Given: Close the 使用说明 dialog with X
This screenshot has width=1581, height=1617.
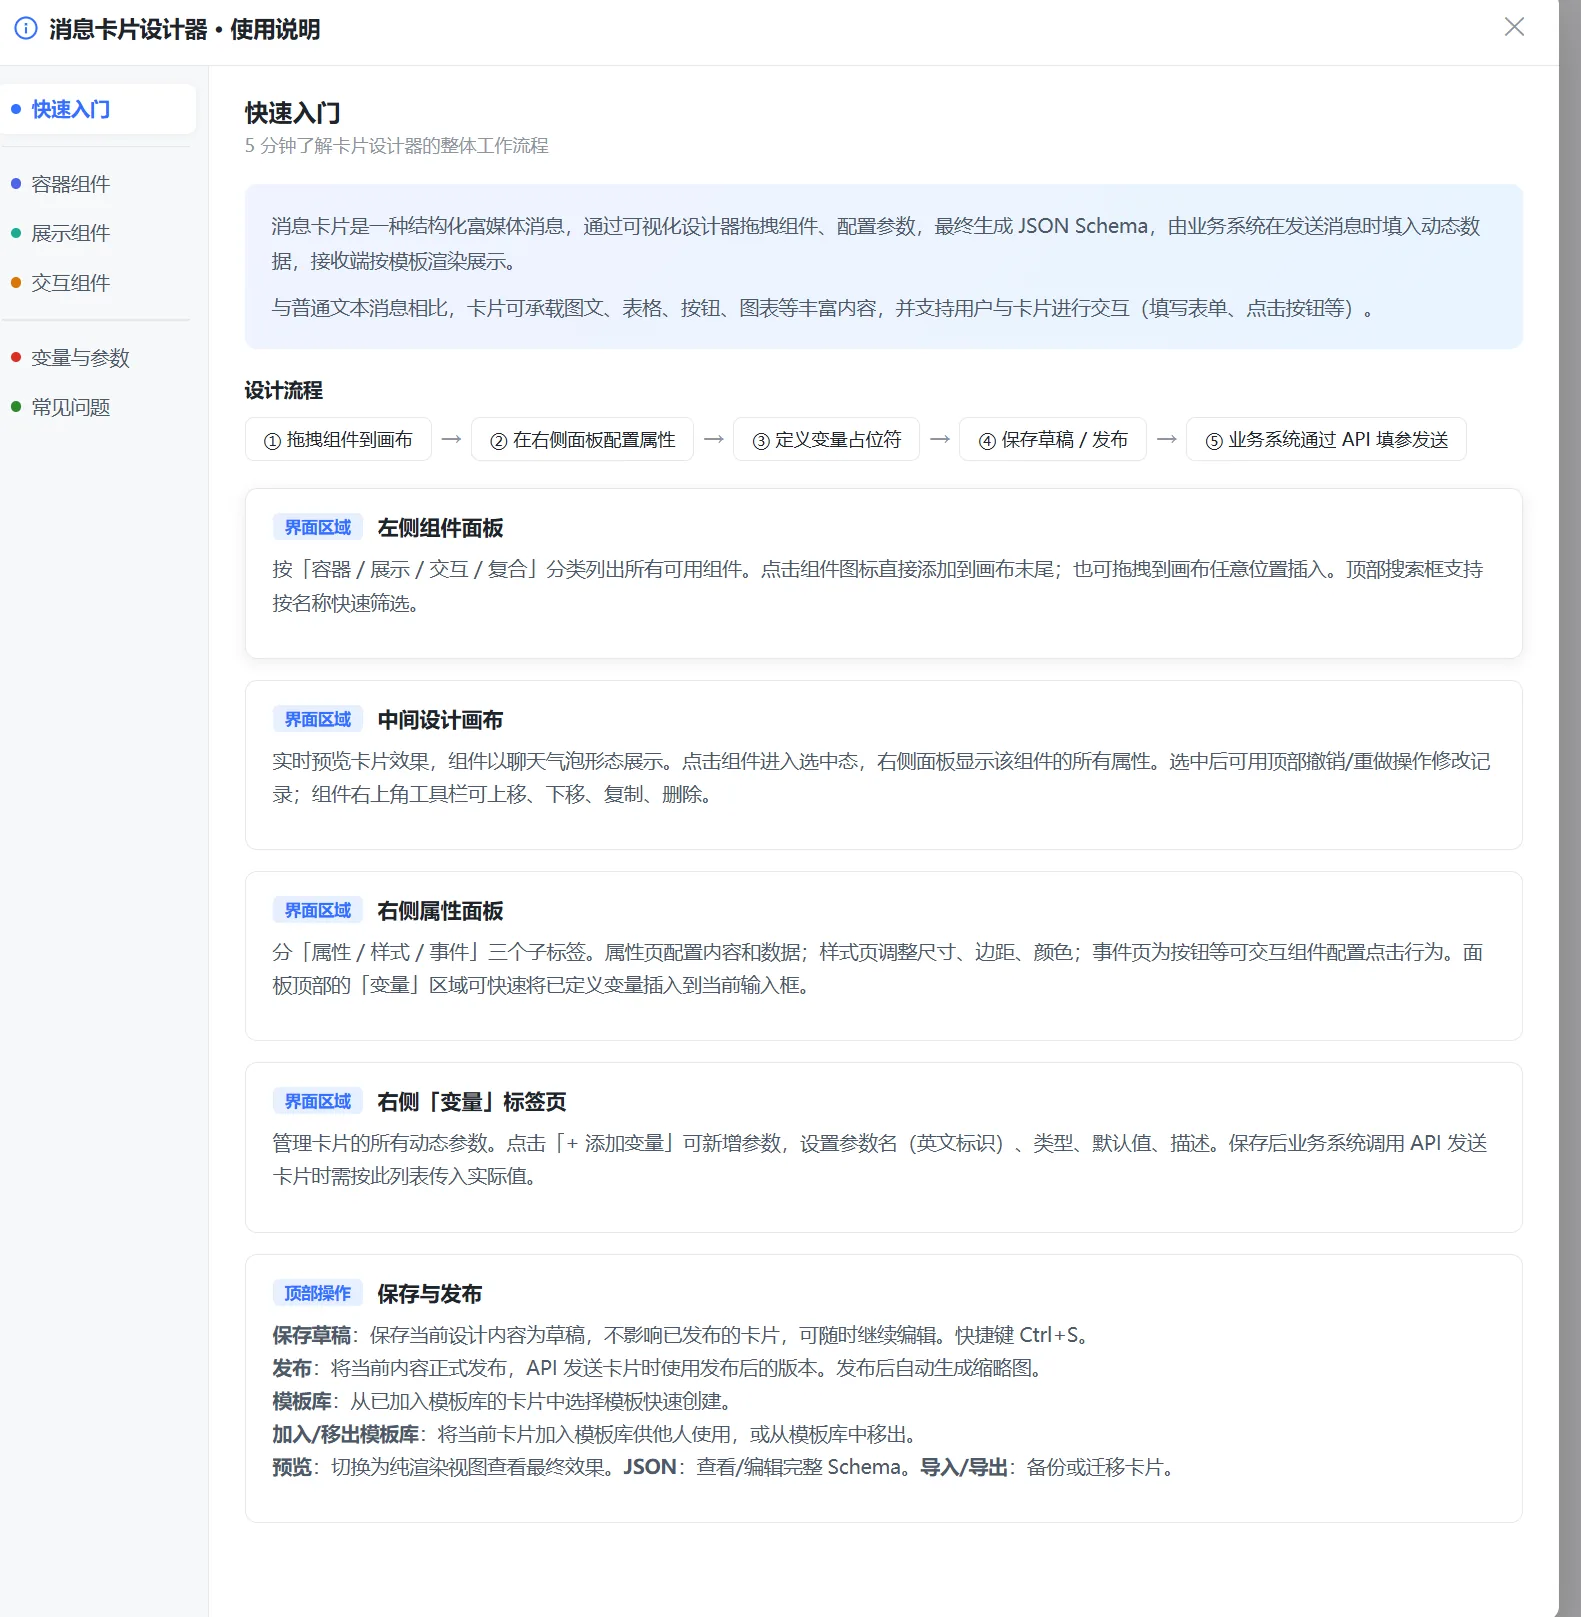Looking at the screenshot, I should coord(1514,27).
